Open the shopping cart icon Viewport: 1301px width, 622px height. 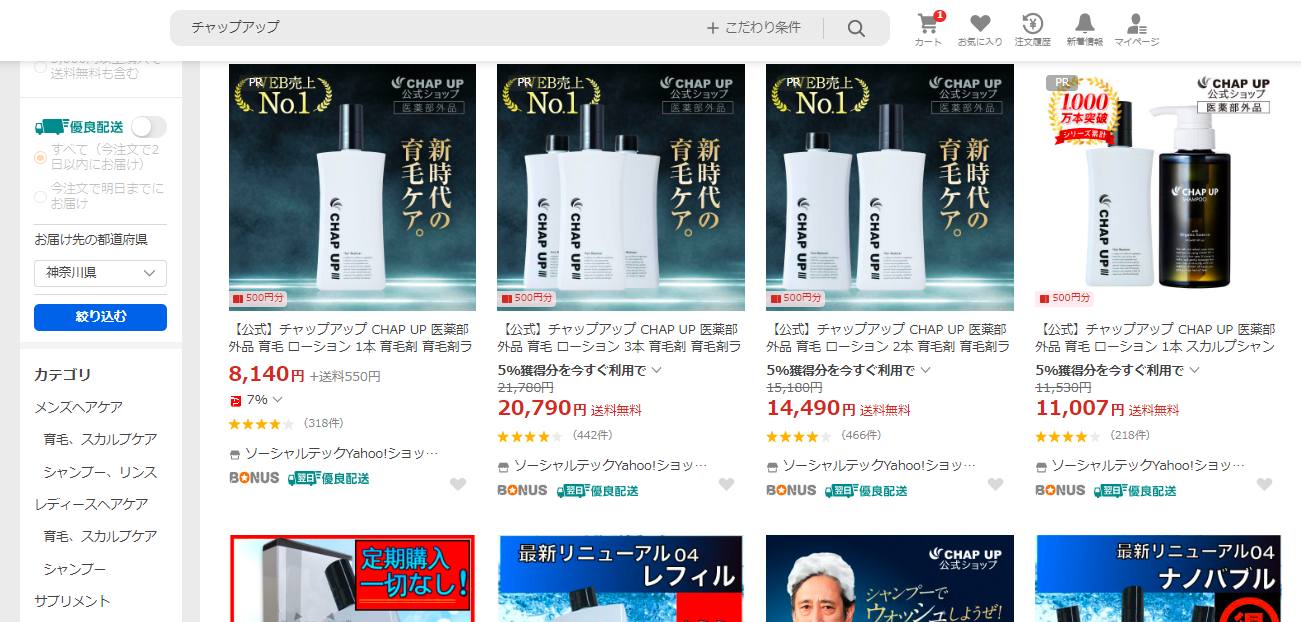click(928, 24)
